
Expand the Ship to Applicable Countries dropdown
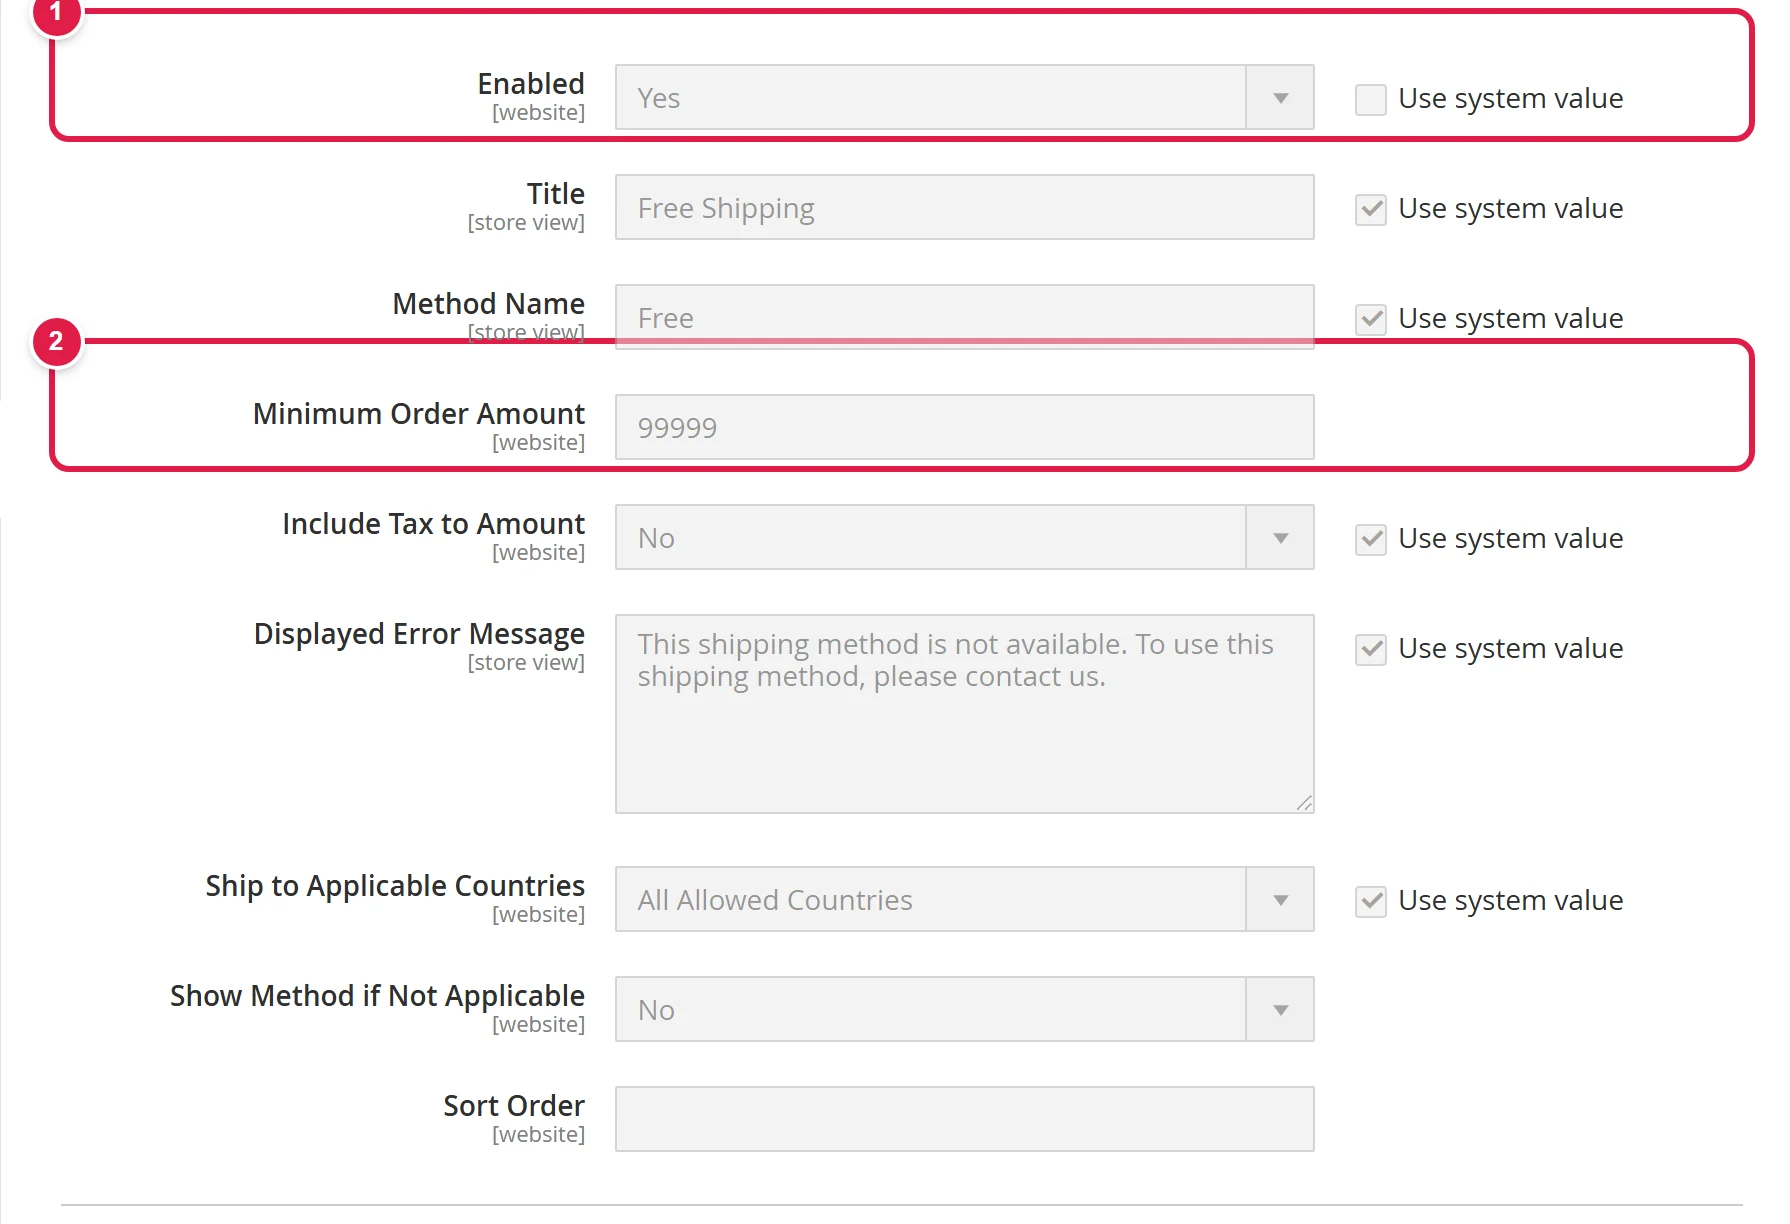click(x=964, y=899)
